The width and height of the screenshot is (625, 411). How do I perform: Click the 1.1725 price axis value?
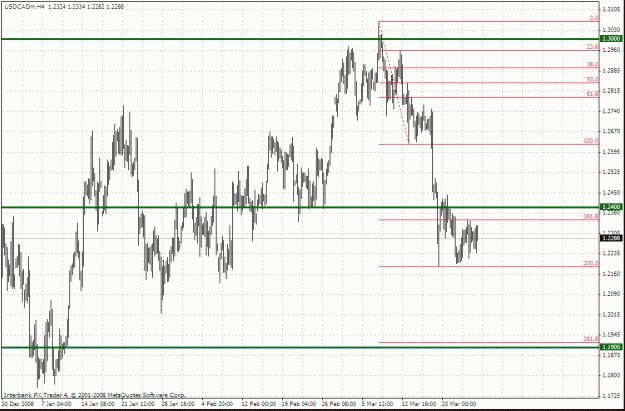coord(611,395)
